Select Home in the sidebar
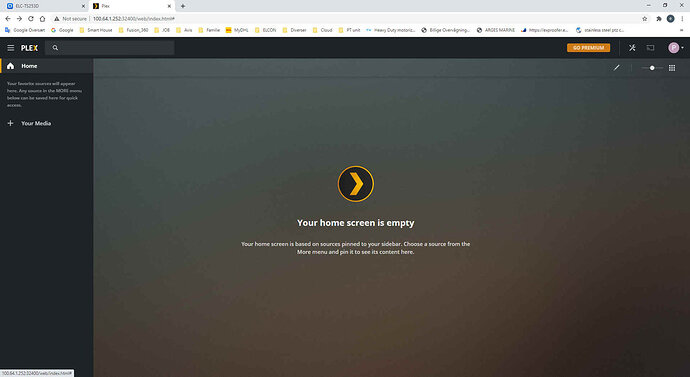 click(x=47, y=66)
